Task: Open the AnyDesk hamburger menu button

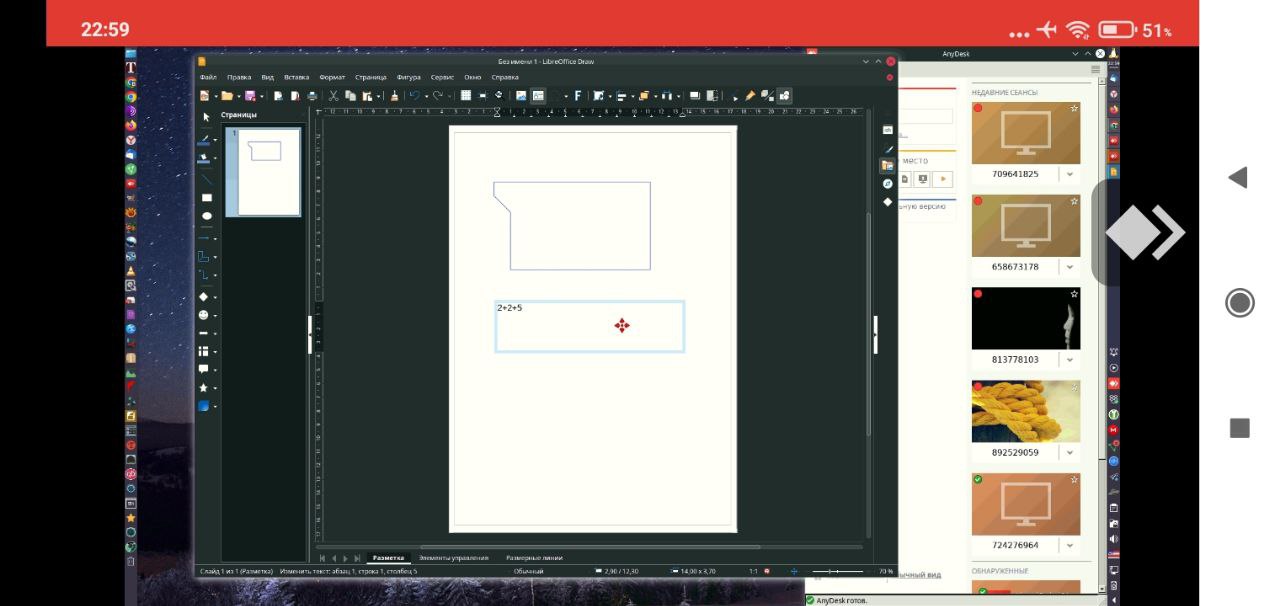Action: 1096,70
